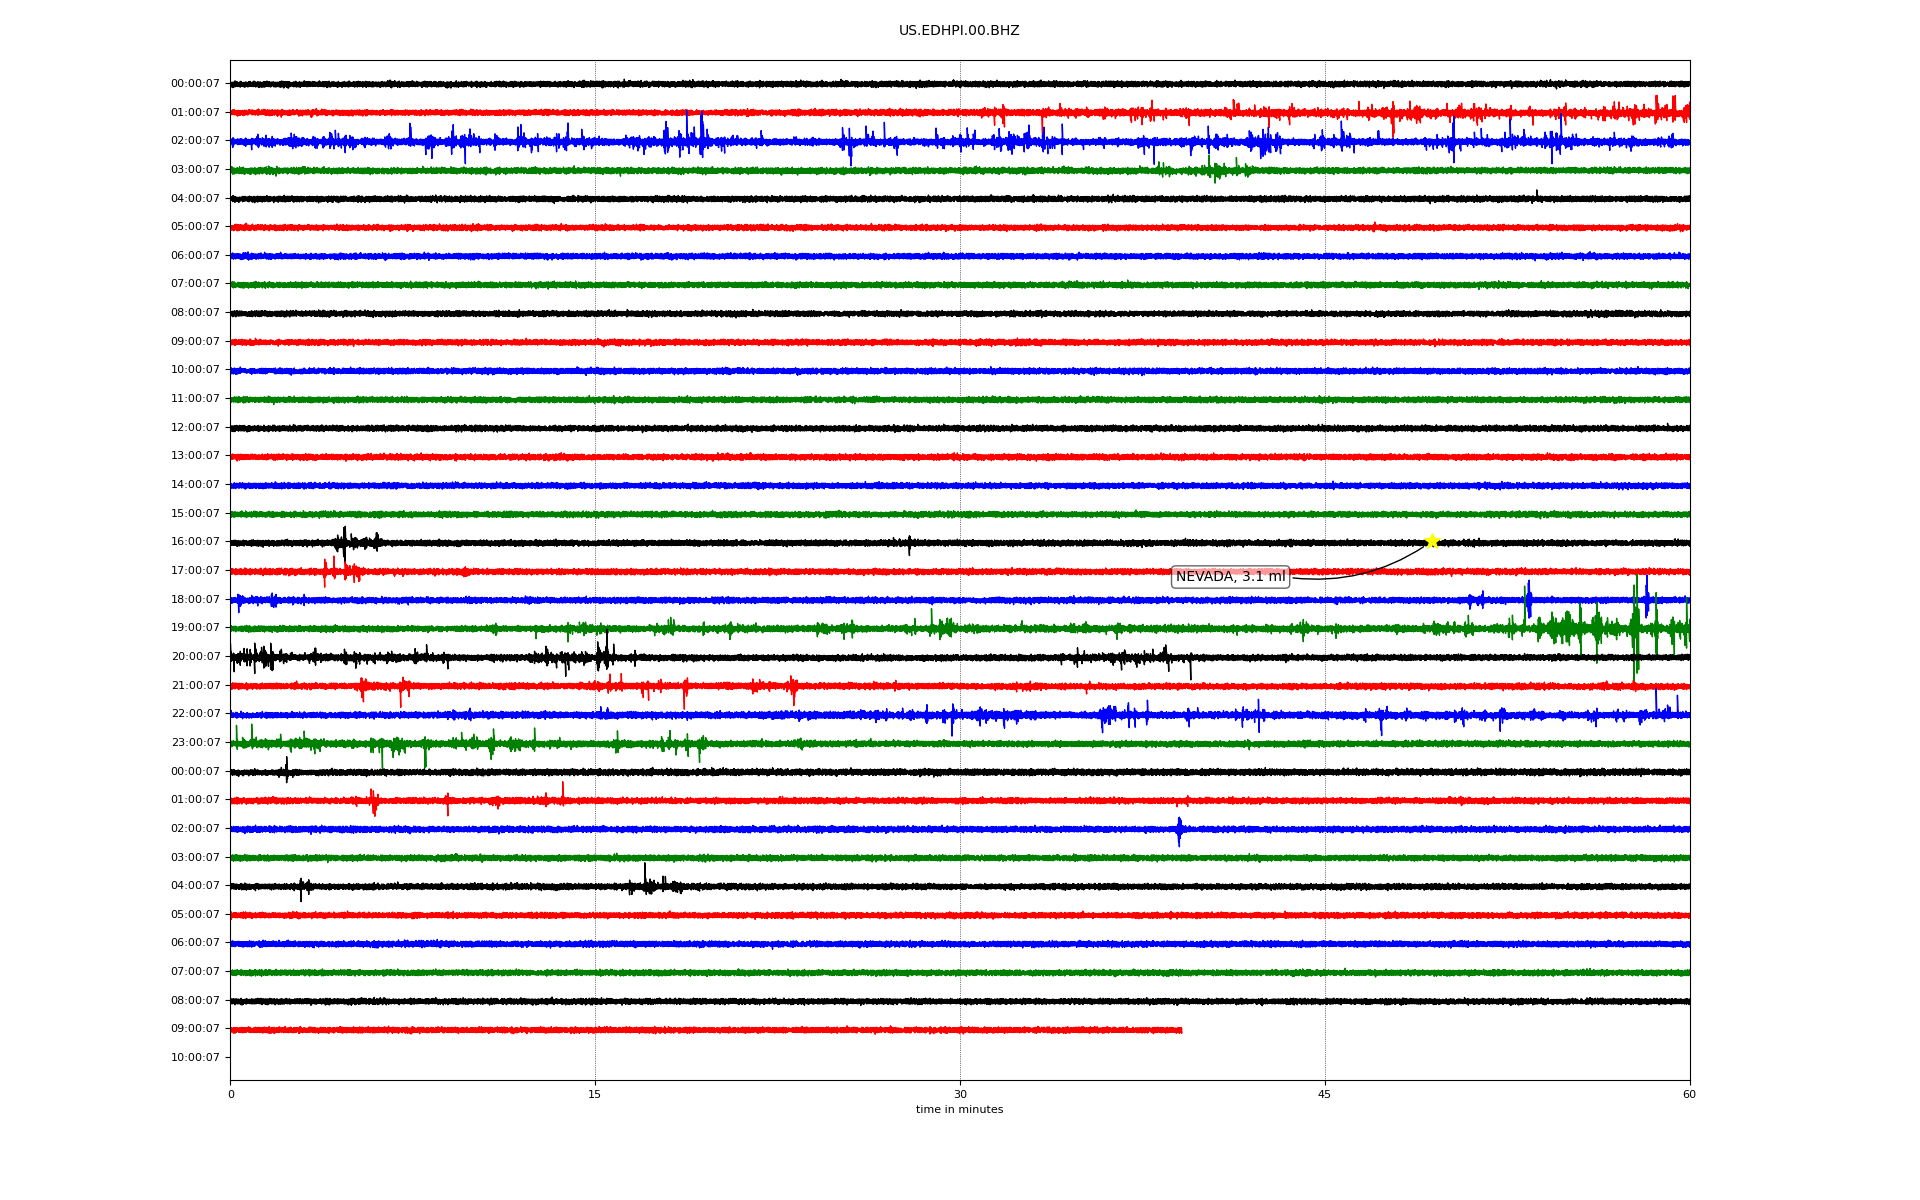Click the x-axis tick label 0
1920x1200 pixels.
(x=231, y=1094)
